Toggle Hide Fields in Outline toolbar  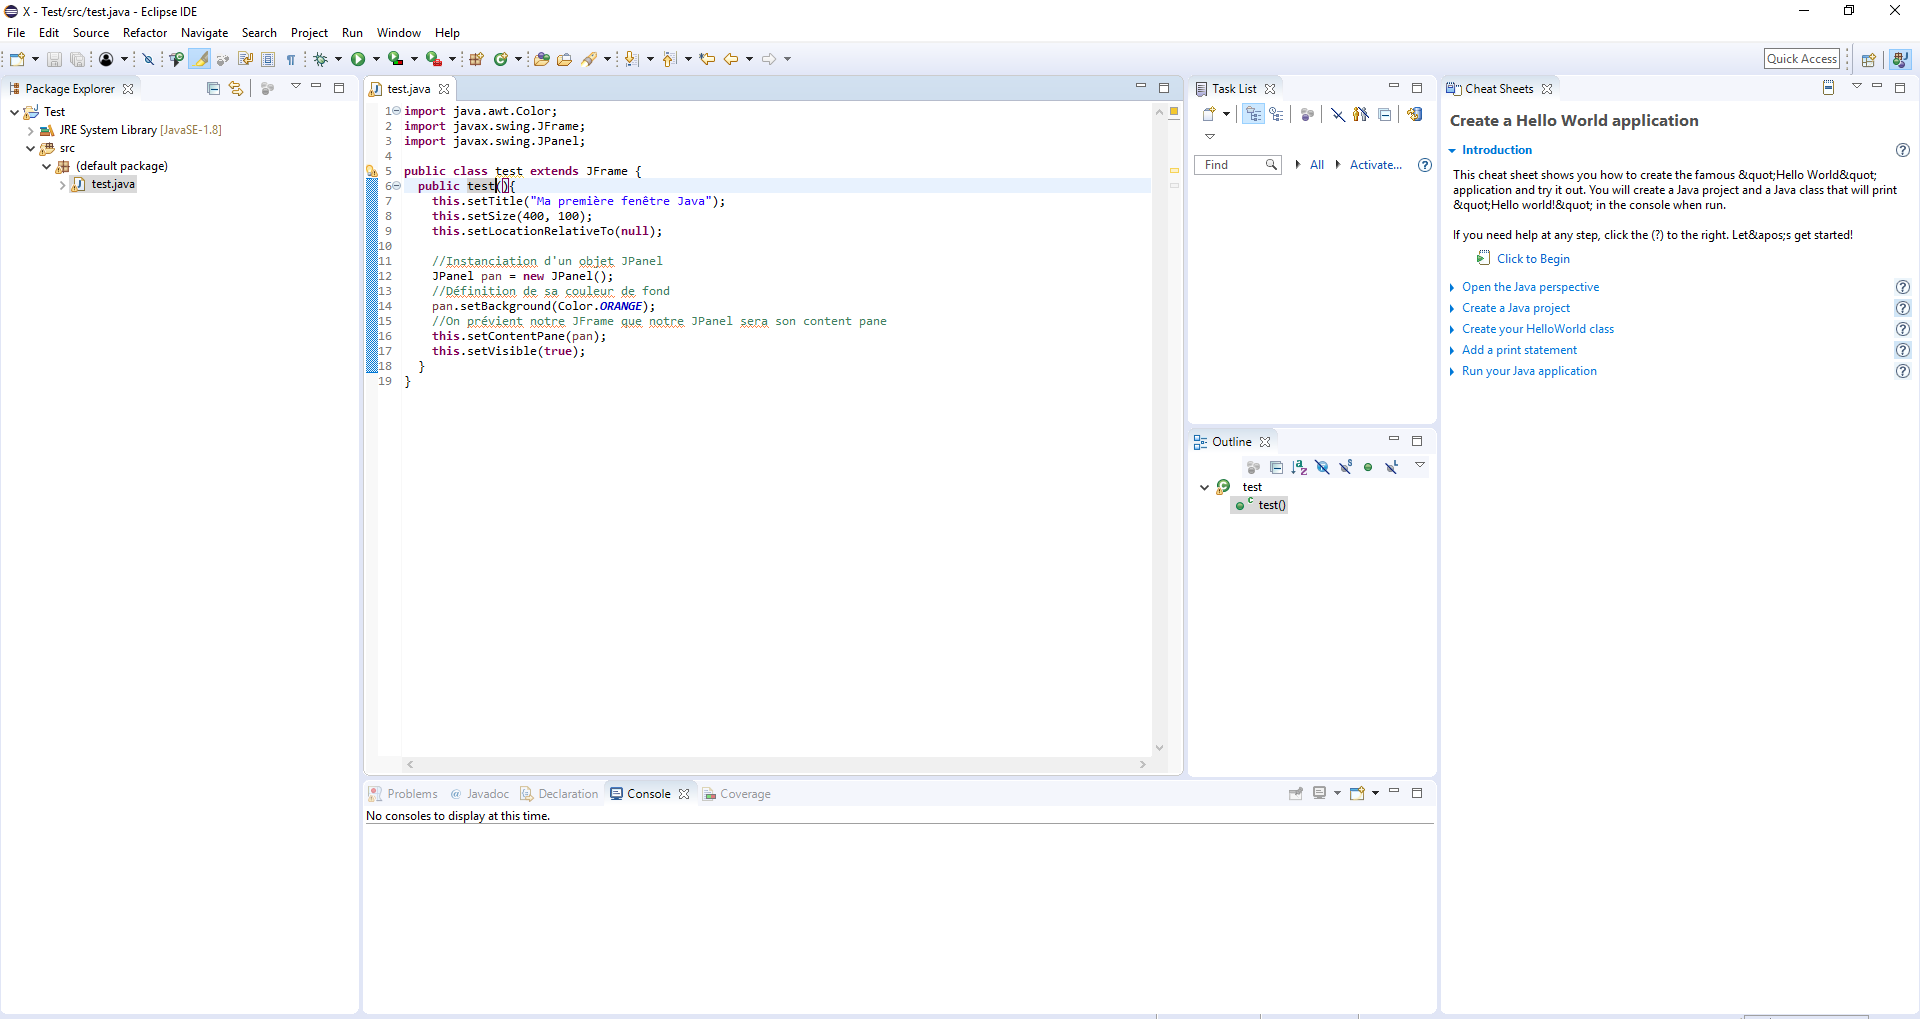coord(1322,467)
